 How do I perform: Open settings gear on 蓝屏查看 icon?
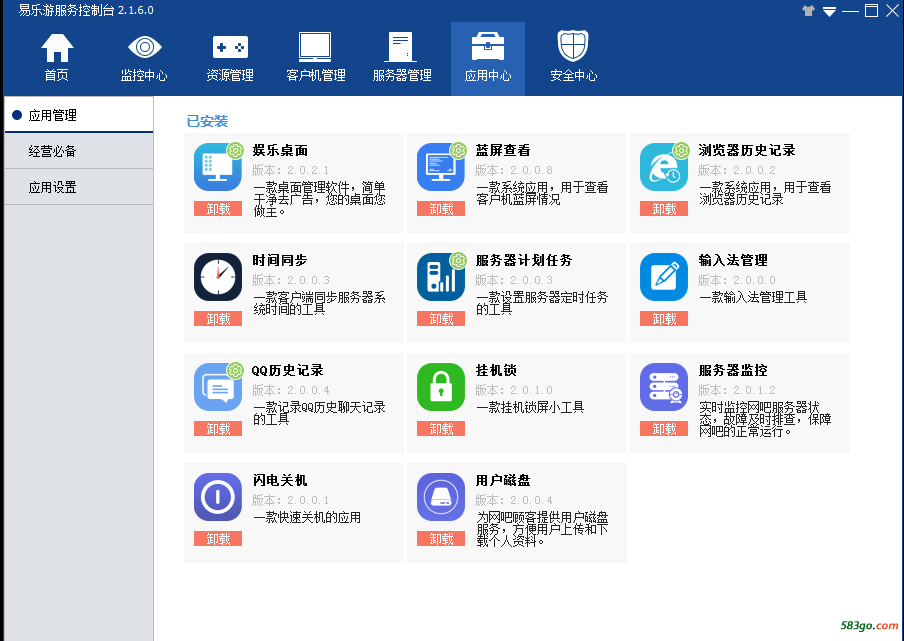458,151
